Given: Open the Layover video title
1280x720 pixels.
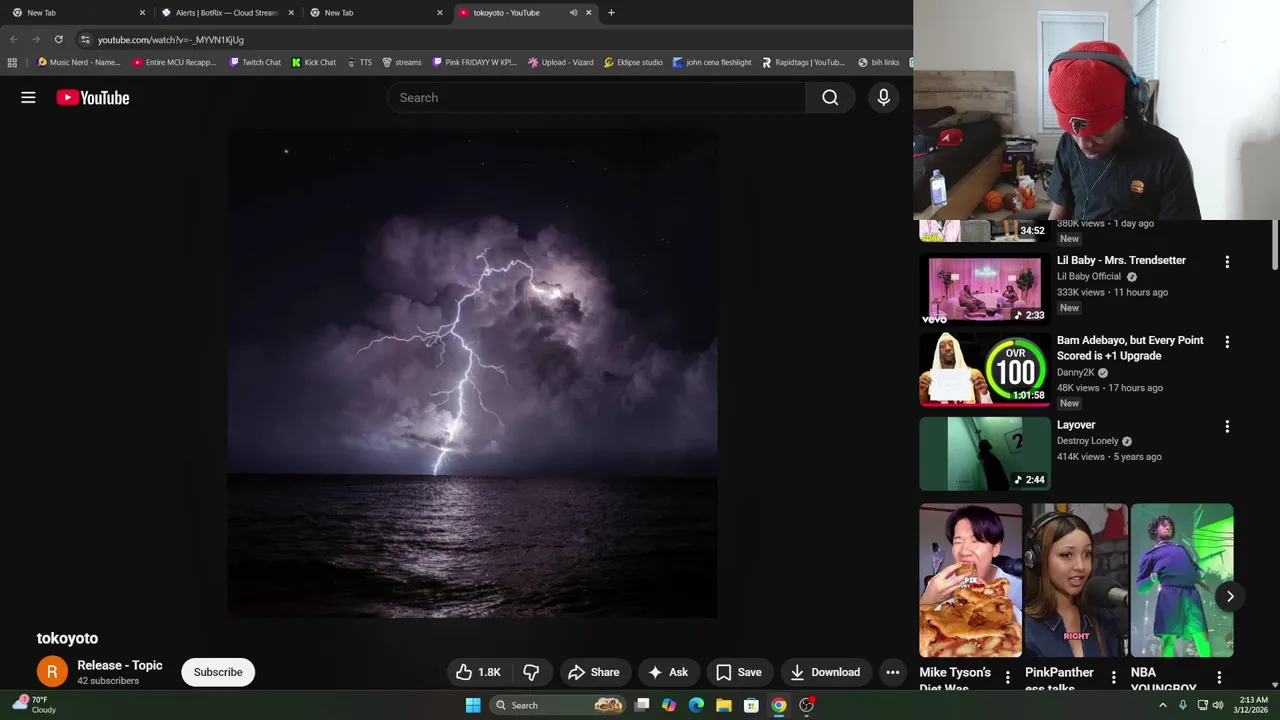Looking at the screenshot, I should pyautogui.click(x=1076, y=425).
